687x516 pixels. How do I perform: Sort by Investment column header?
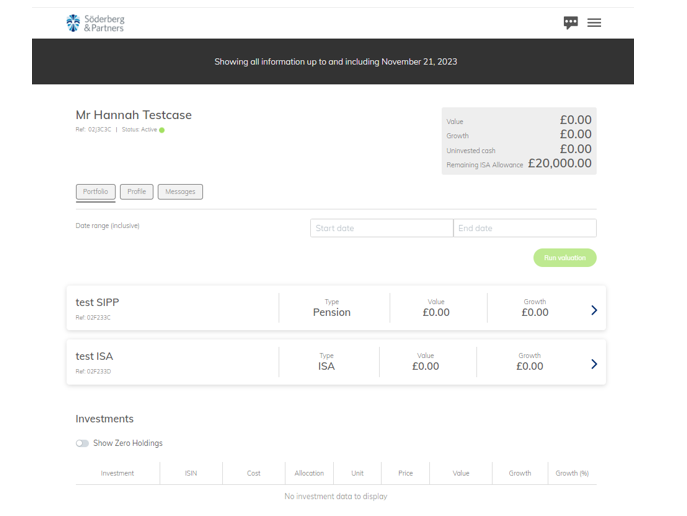pyautogui.click(x=117, y=473)
